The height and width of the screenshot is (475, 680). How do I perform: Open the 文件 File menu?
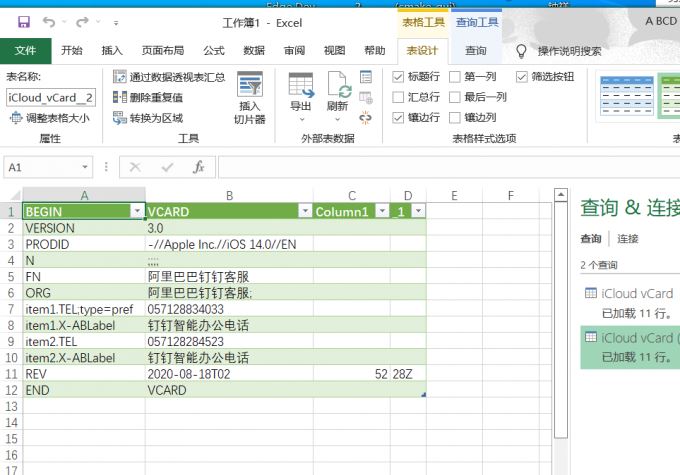[x=25, y=50]
